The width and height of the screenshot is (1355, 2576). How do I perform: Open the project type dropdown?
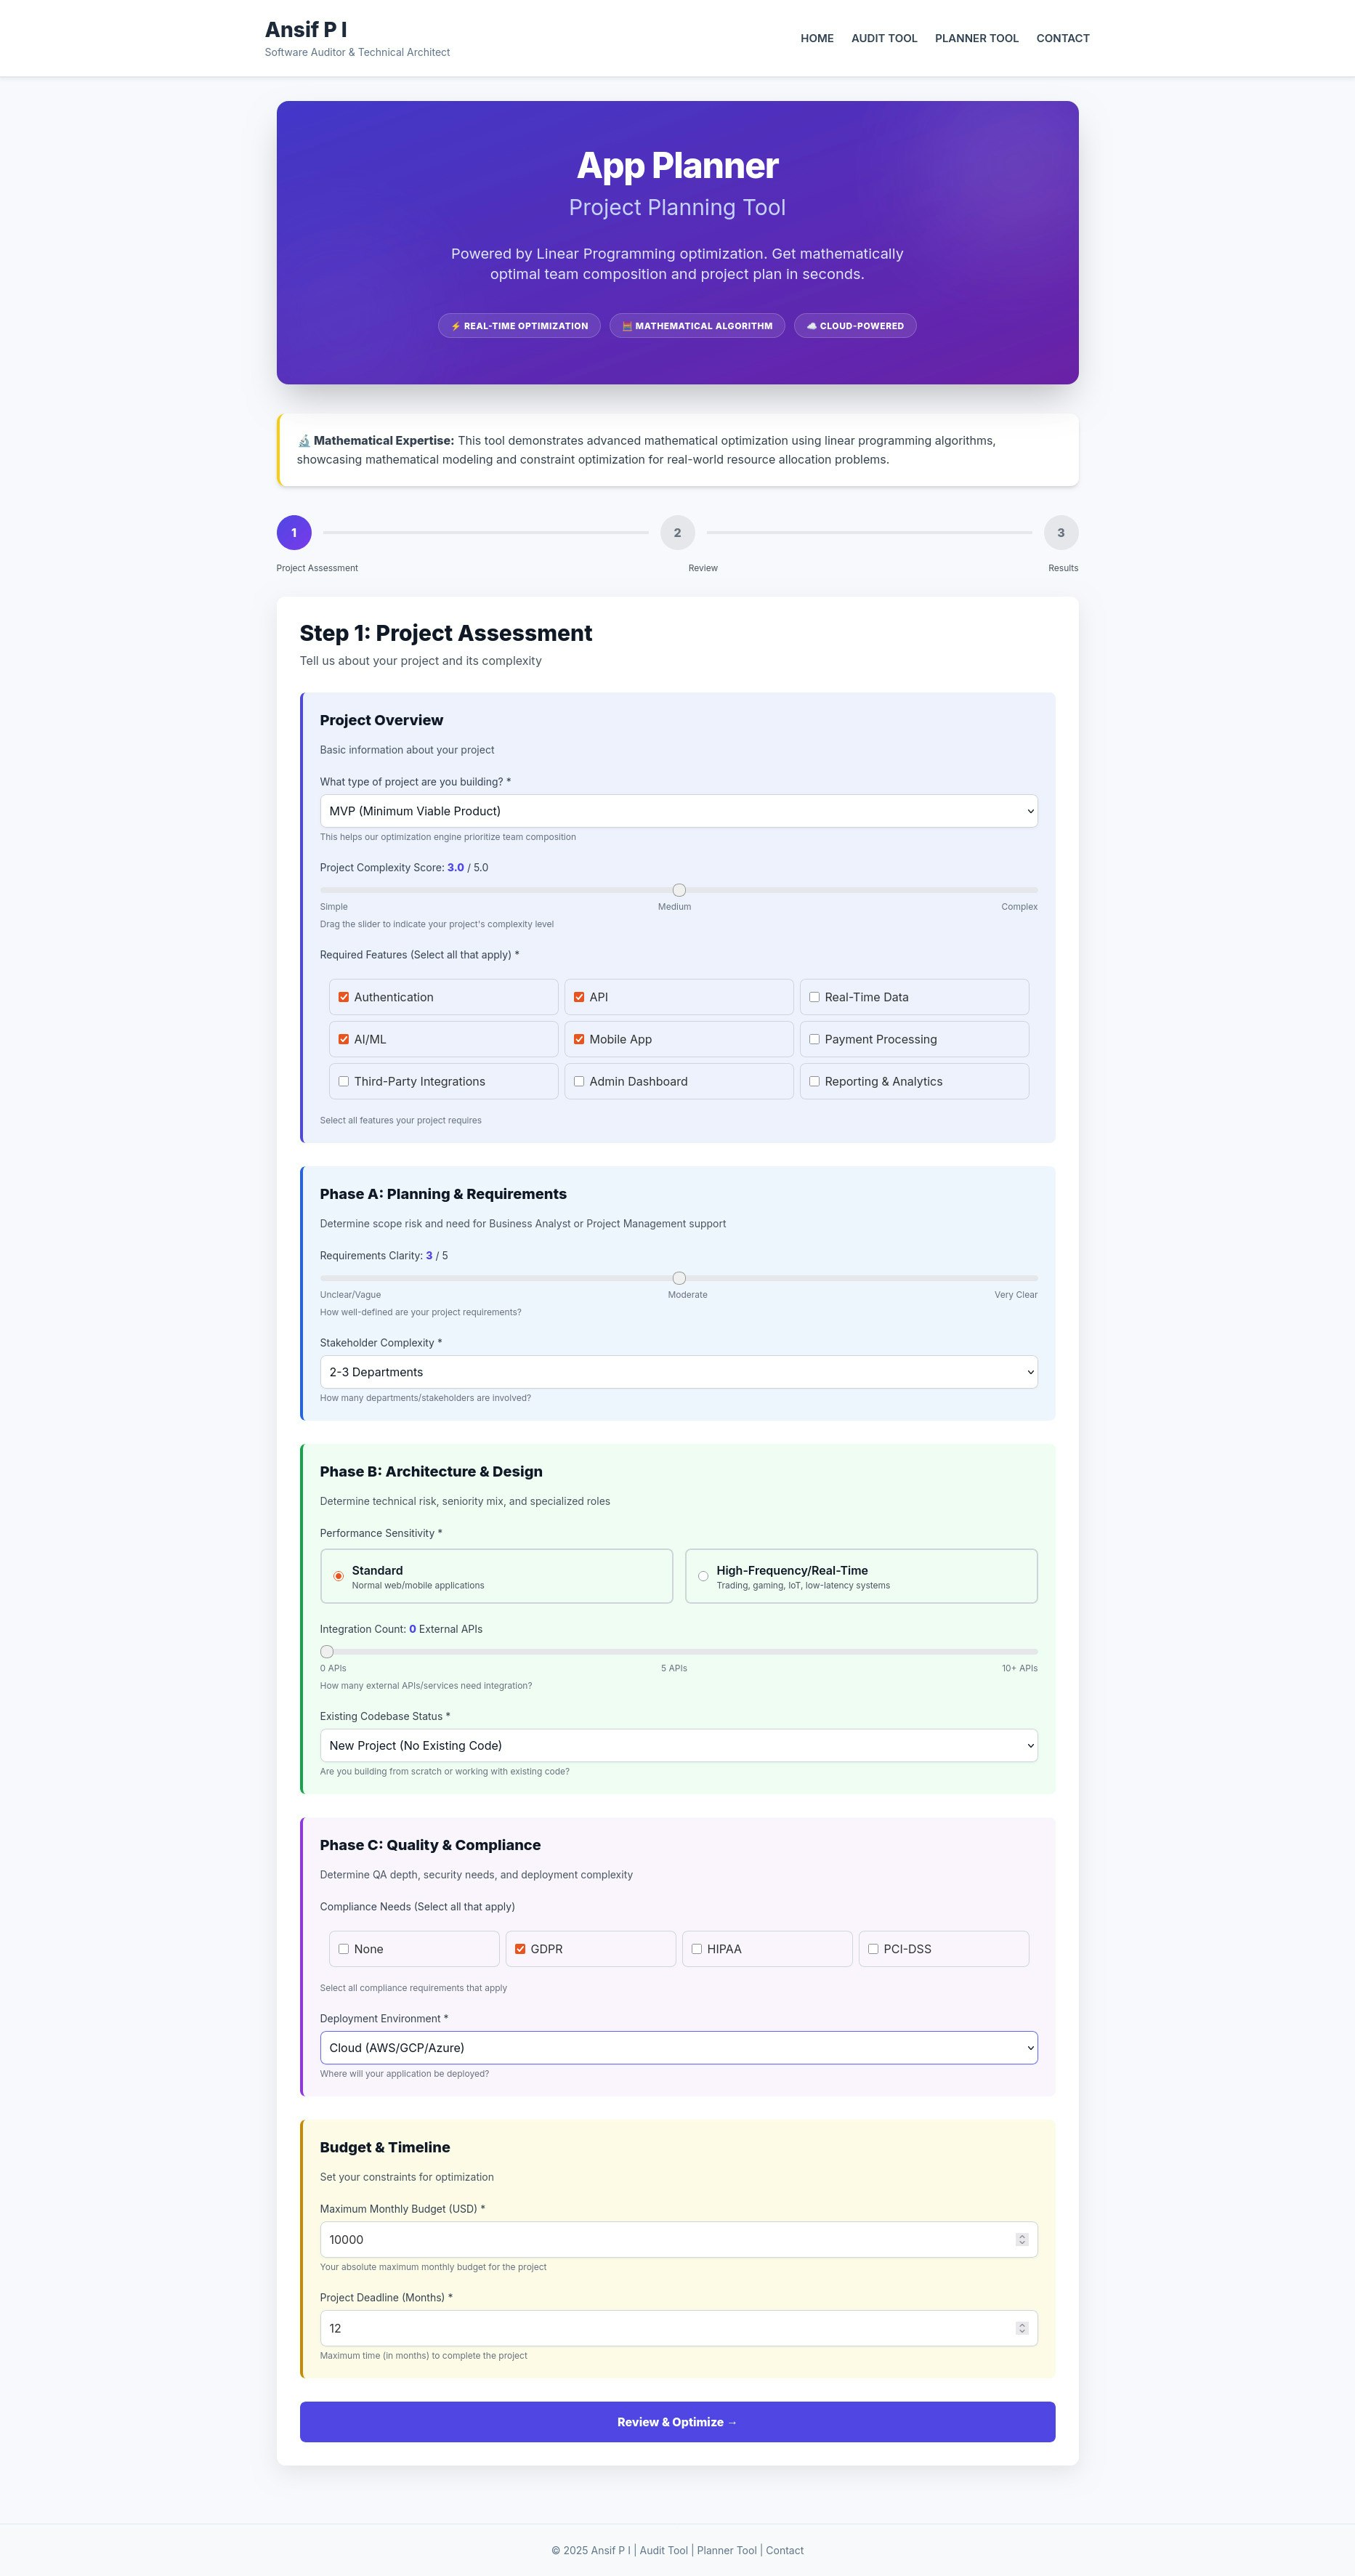679,810
